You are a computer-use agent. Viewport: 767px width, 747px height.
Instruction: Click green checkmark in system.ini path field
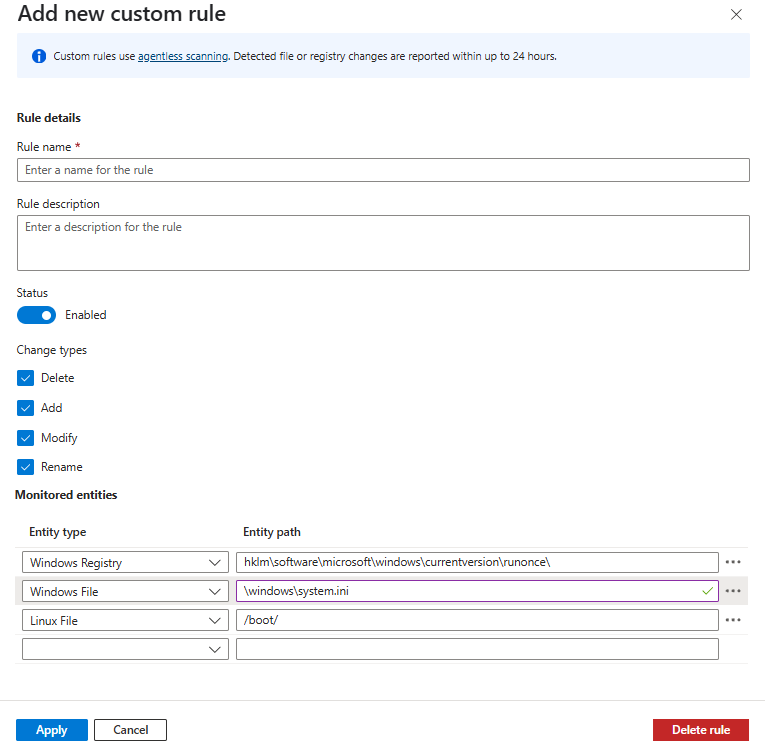click(708, 591)
